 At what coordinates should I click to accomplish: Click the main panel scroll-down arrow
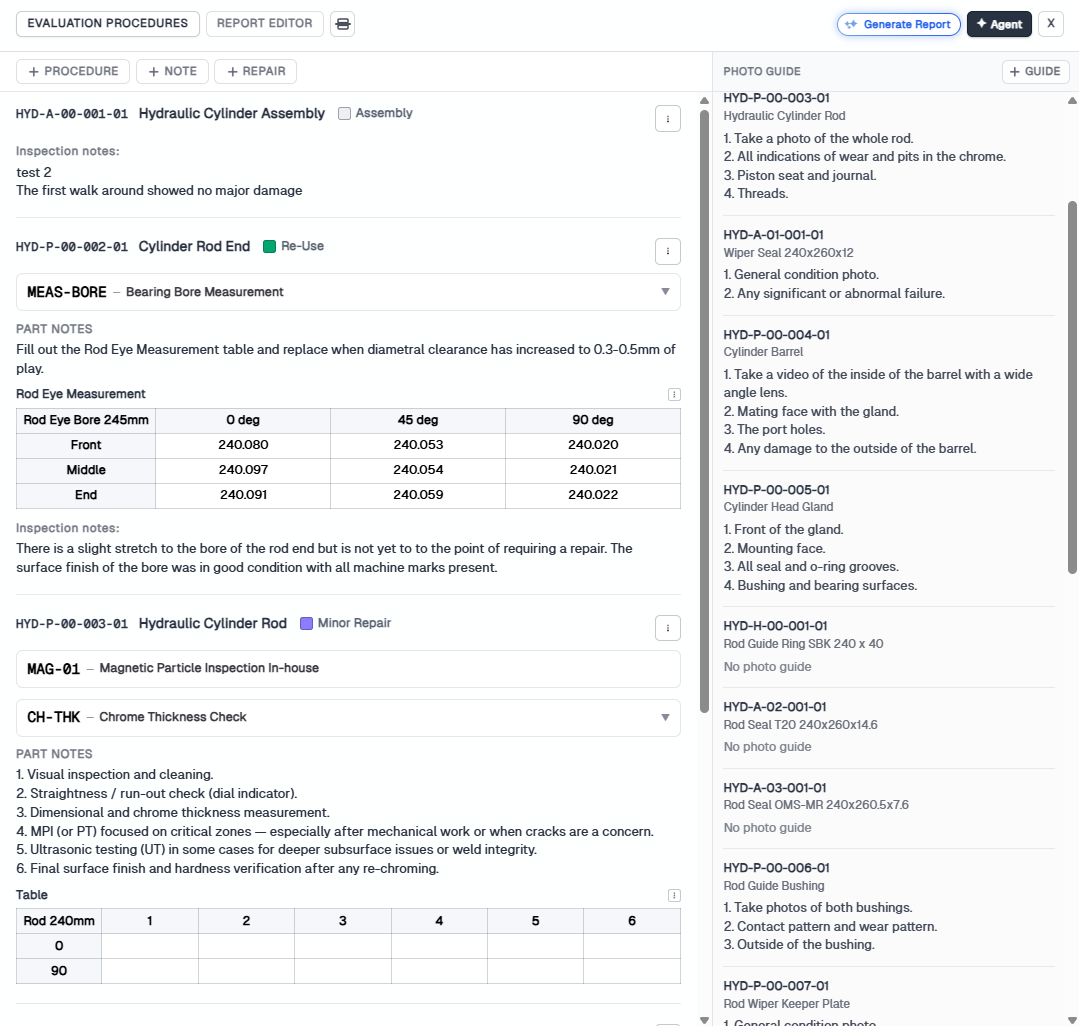click(x=704, y=1020)
